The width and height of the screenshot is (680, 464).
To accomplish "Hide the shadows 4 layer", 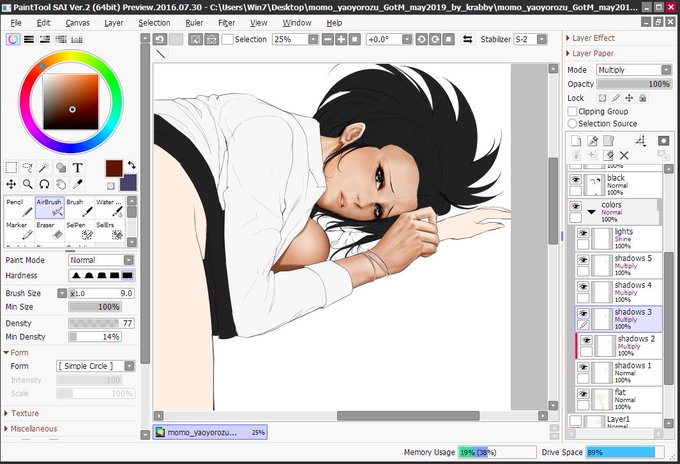I will coord(583,287).
